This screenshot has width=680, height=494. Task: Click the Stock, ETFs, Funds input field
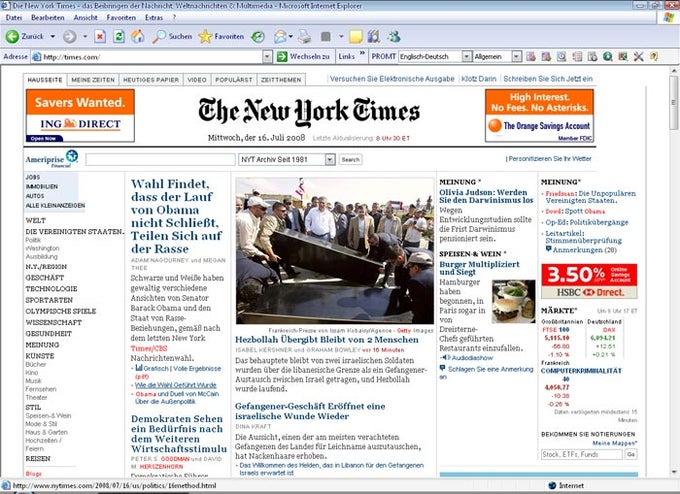[x=582, y=455]
